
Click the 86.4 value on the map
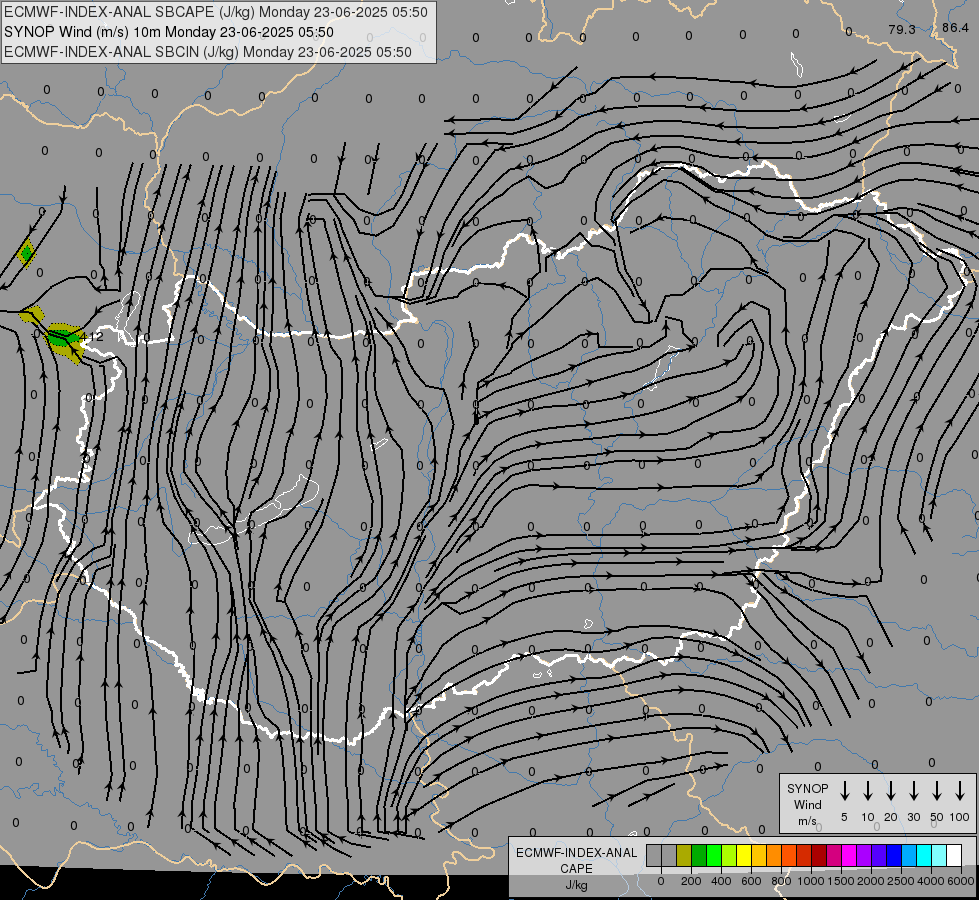[x=955, y=27]
